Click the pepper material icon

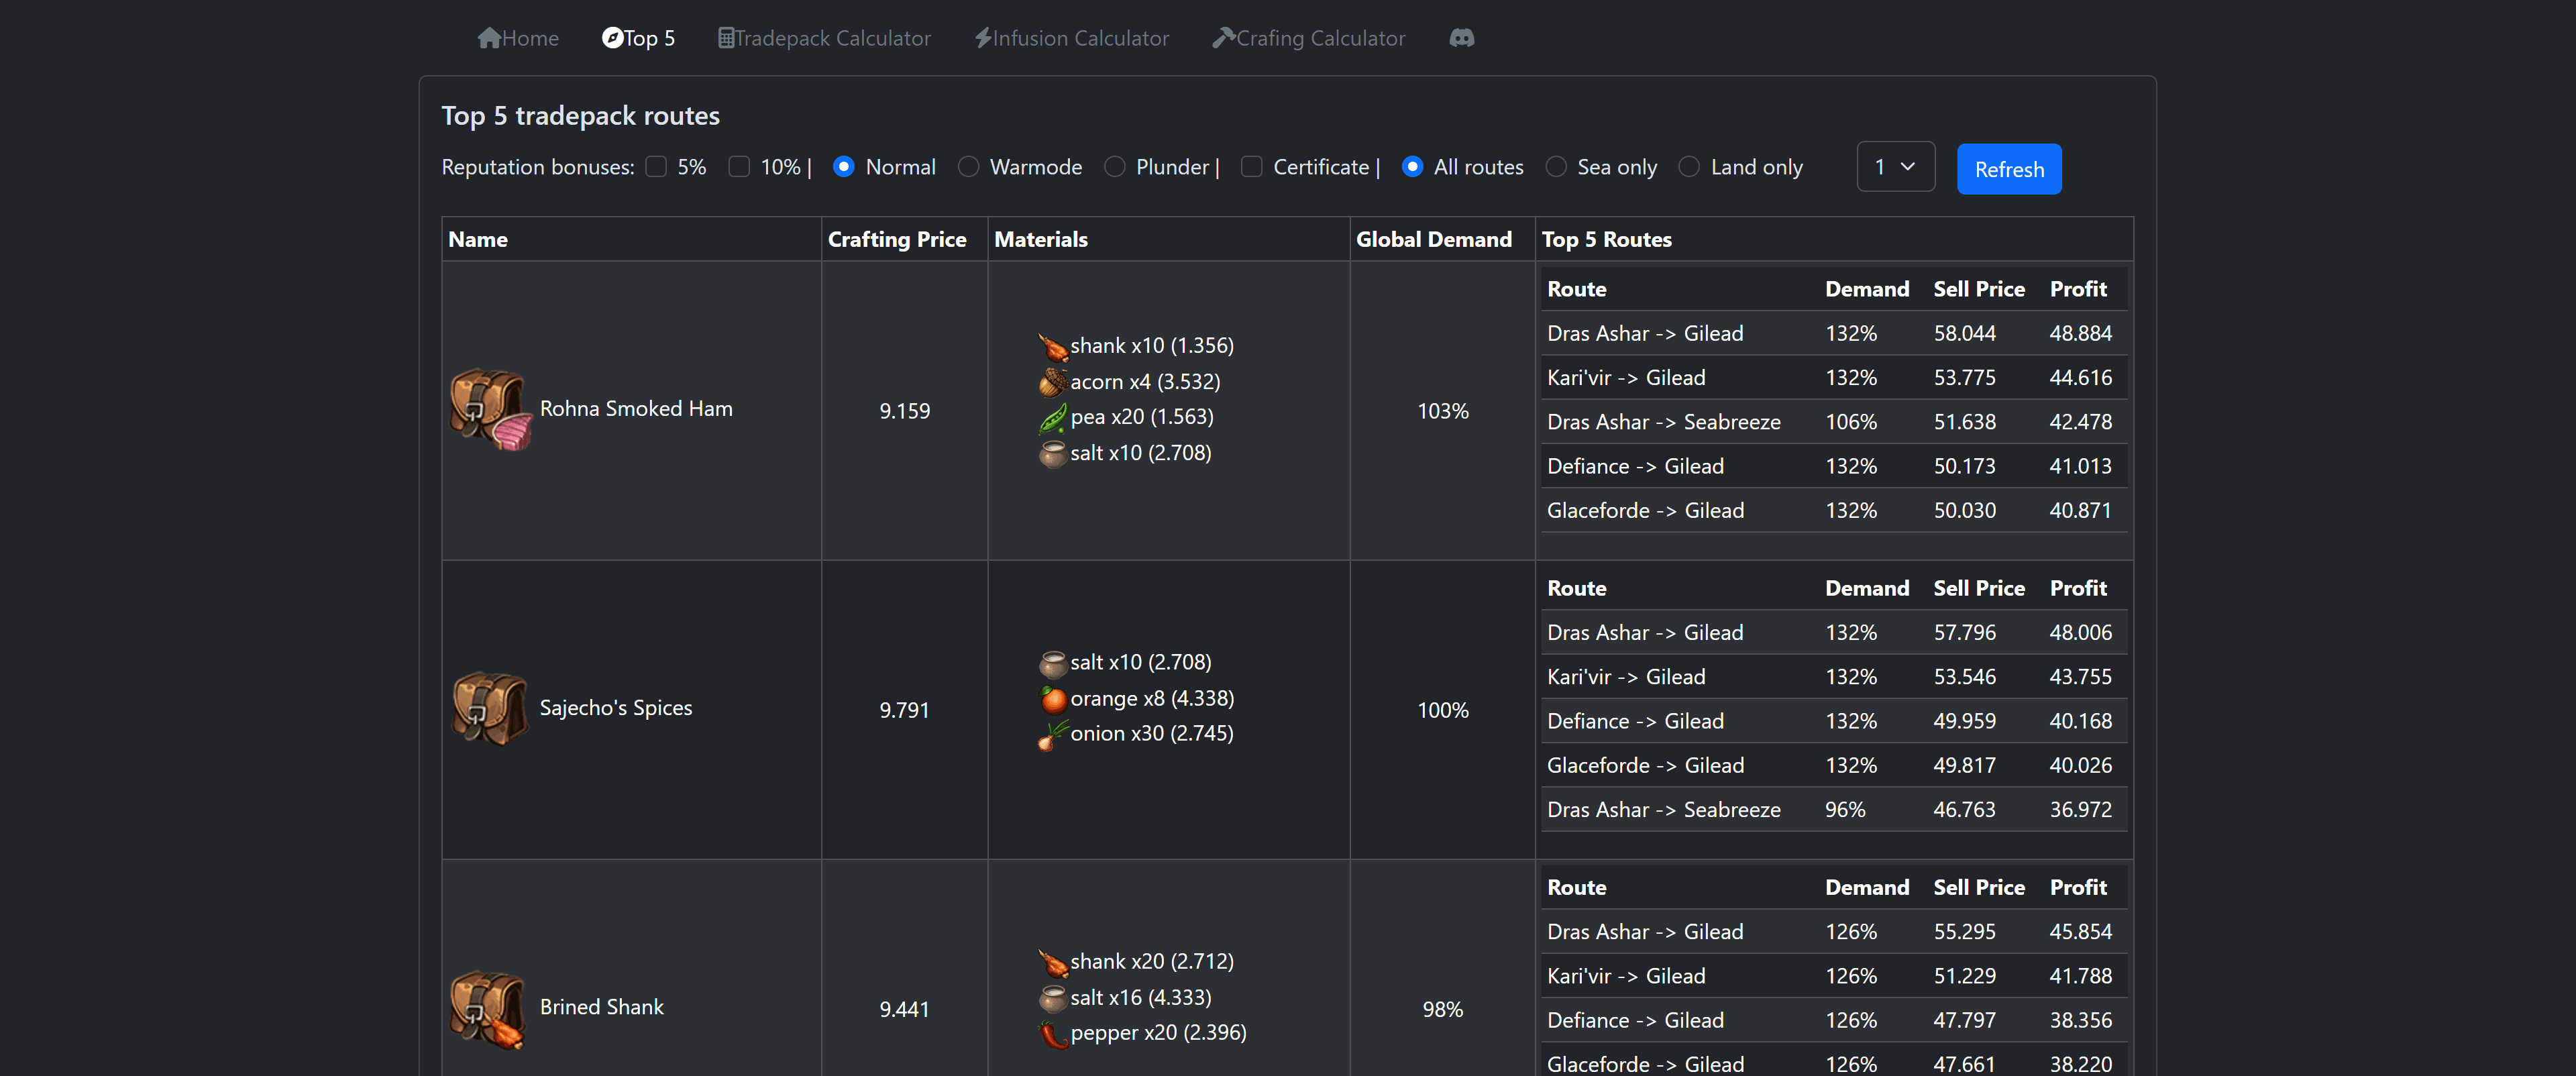click(x=1052, y=1034)
